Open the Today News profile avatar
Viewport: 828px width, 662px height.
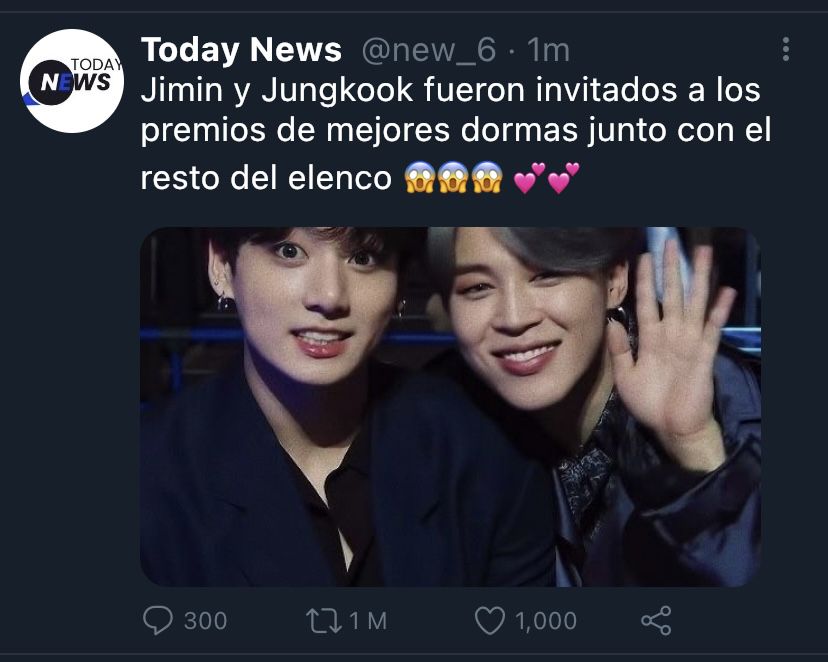(72, 81)
